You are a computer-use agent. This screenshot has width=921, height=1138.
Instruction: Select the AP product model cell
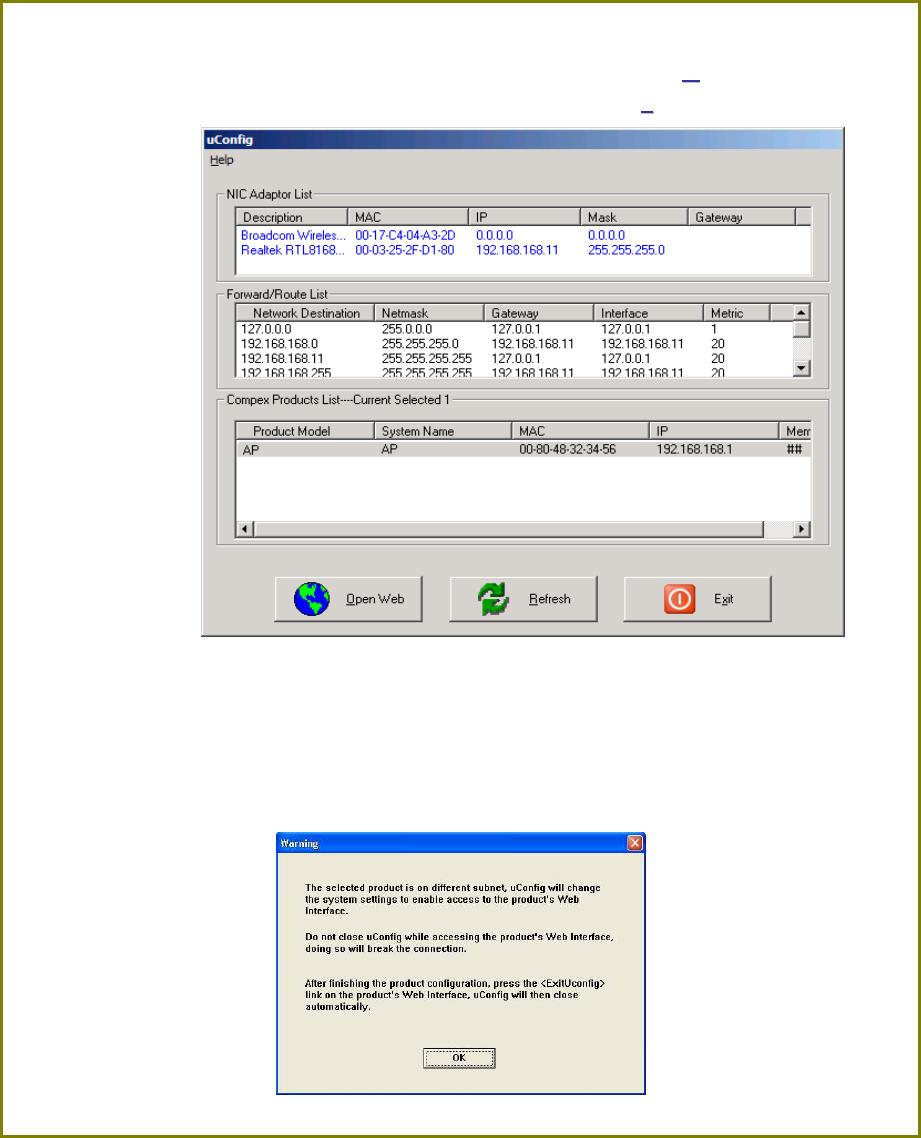(250, 449)
